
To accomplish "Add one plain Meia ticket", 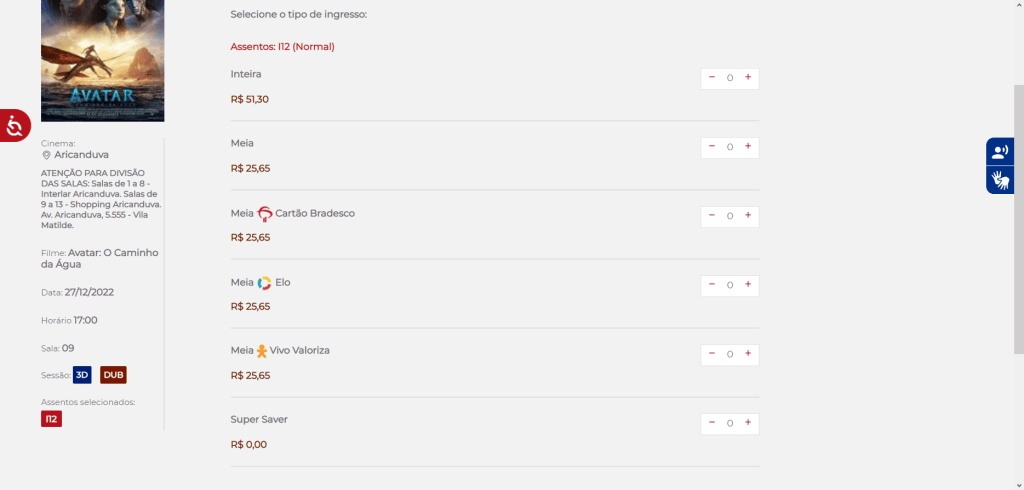I will [747, 146].
